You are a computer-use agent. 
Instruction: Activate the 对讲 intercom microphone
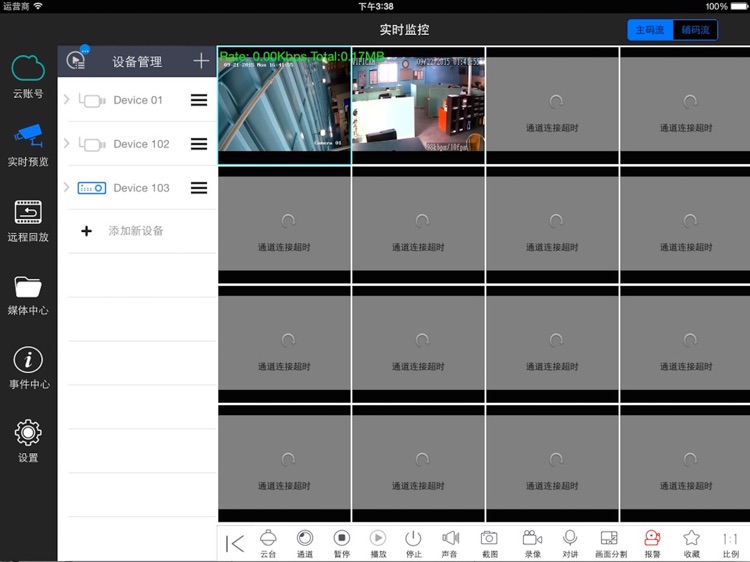click(570, 544)
